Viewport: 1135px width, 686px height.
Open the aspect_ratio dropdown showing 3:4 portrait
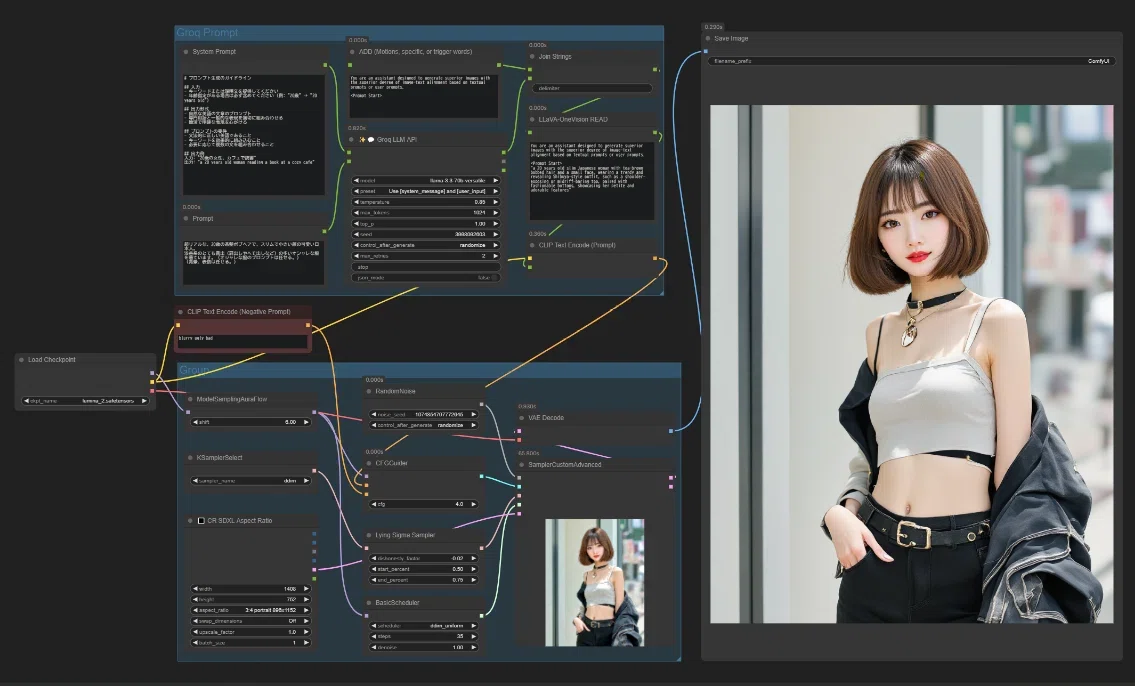[x=250, y=610]
